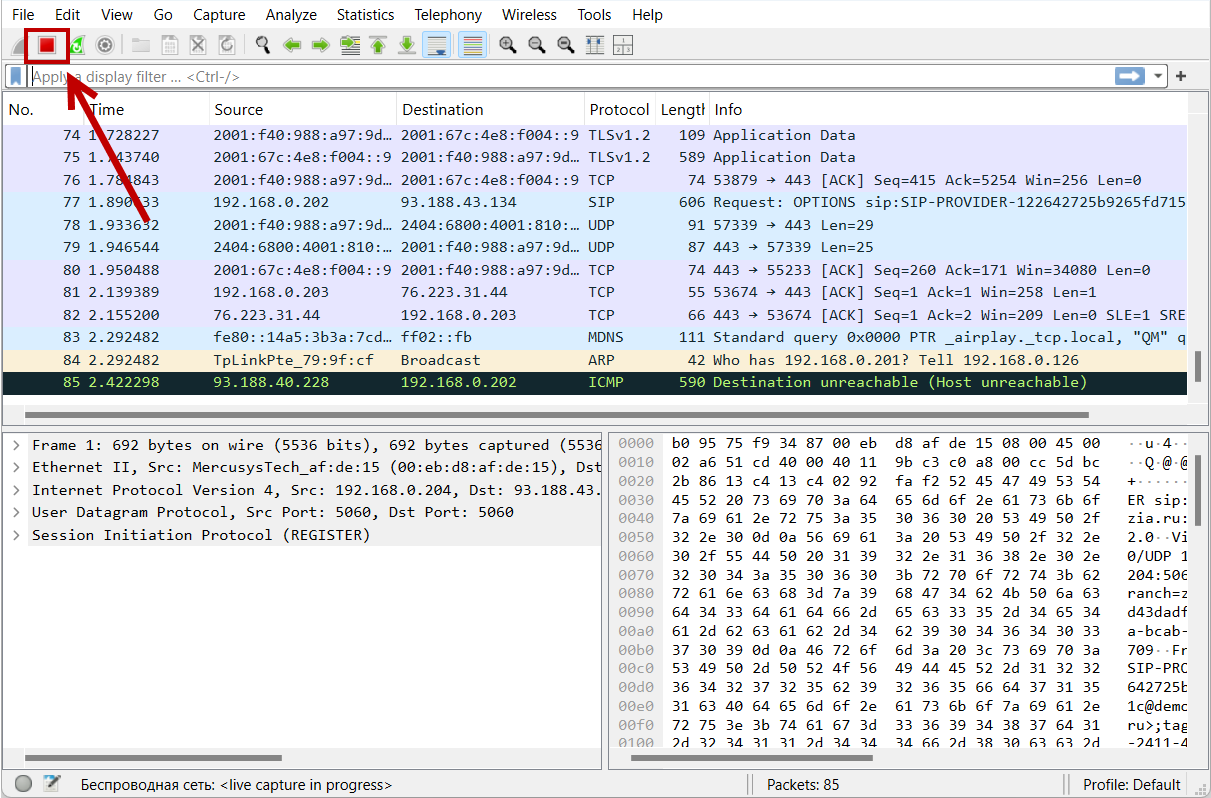The width and height of the screenshot is (1211, 798).
Task: Open the display filter history dropdown
Action: pos(1159,76)
